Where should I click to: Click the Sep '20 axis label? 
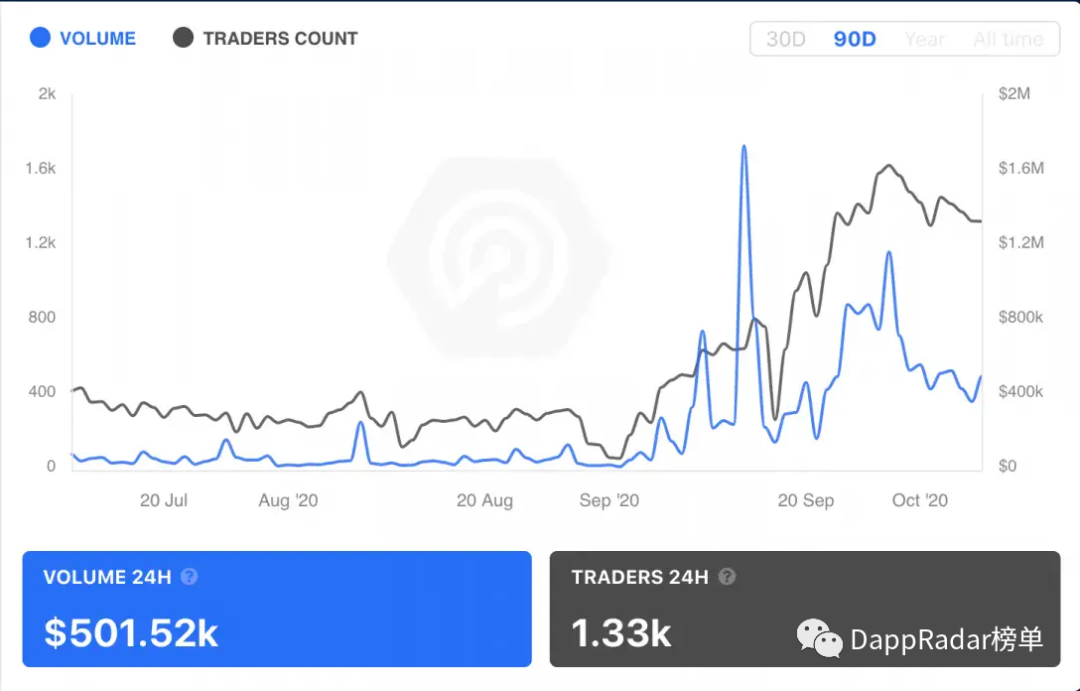(609, 500)
